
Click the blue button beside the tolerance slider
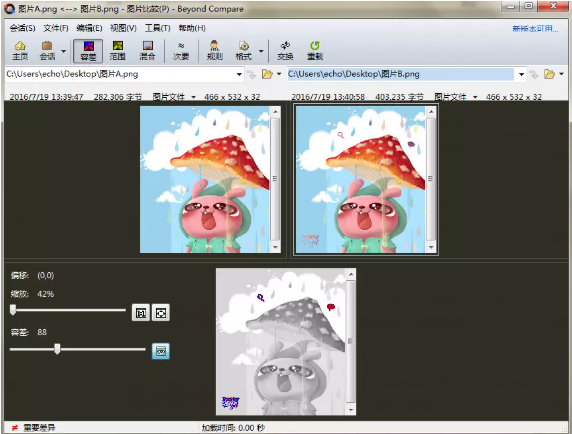click(161, 351)
